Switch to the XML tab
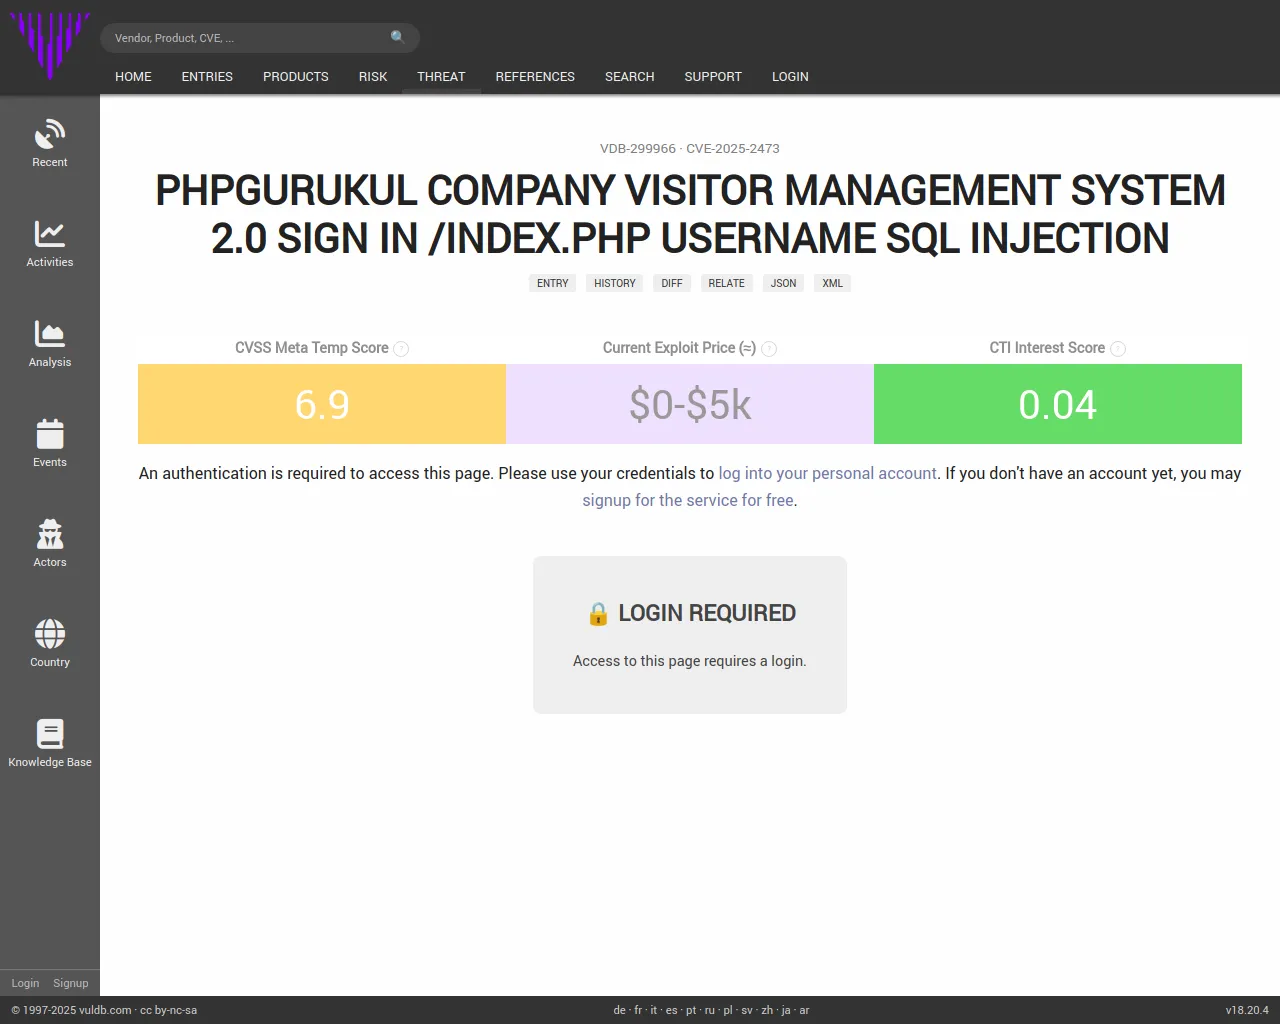 833,283
